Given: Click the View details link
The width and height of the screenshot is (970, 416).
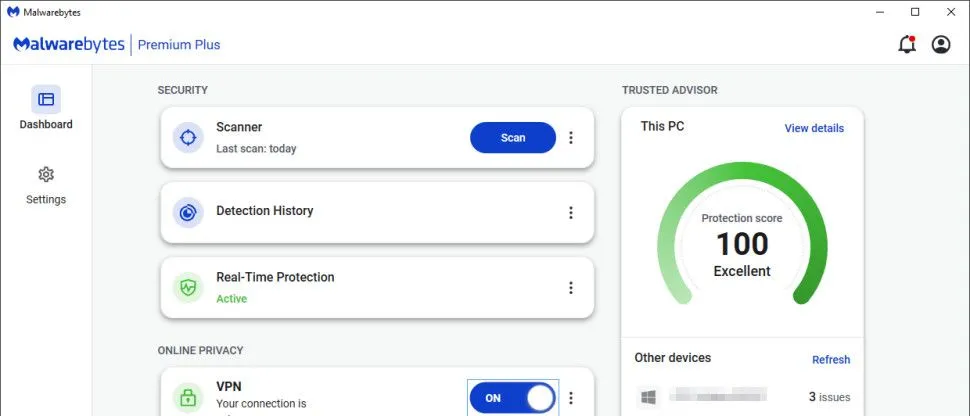Looking at the screenshot, I should (814, 128).
